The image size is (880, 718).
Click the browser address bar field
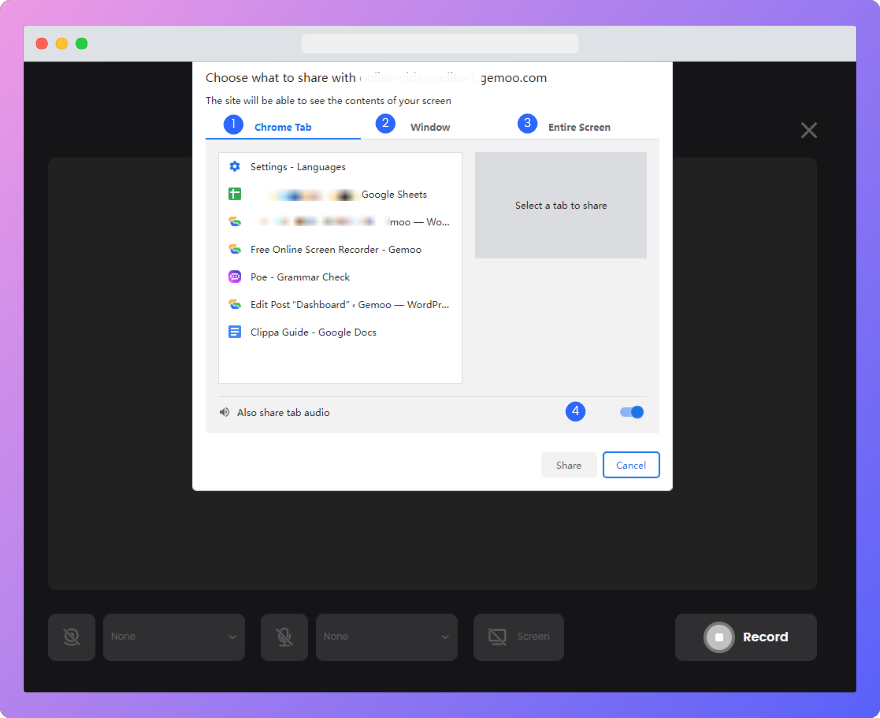coord(440,43)
